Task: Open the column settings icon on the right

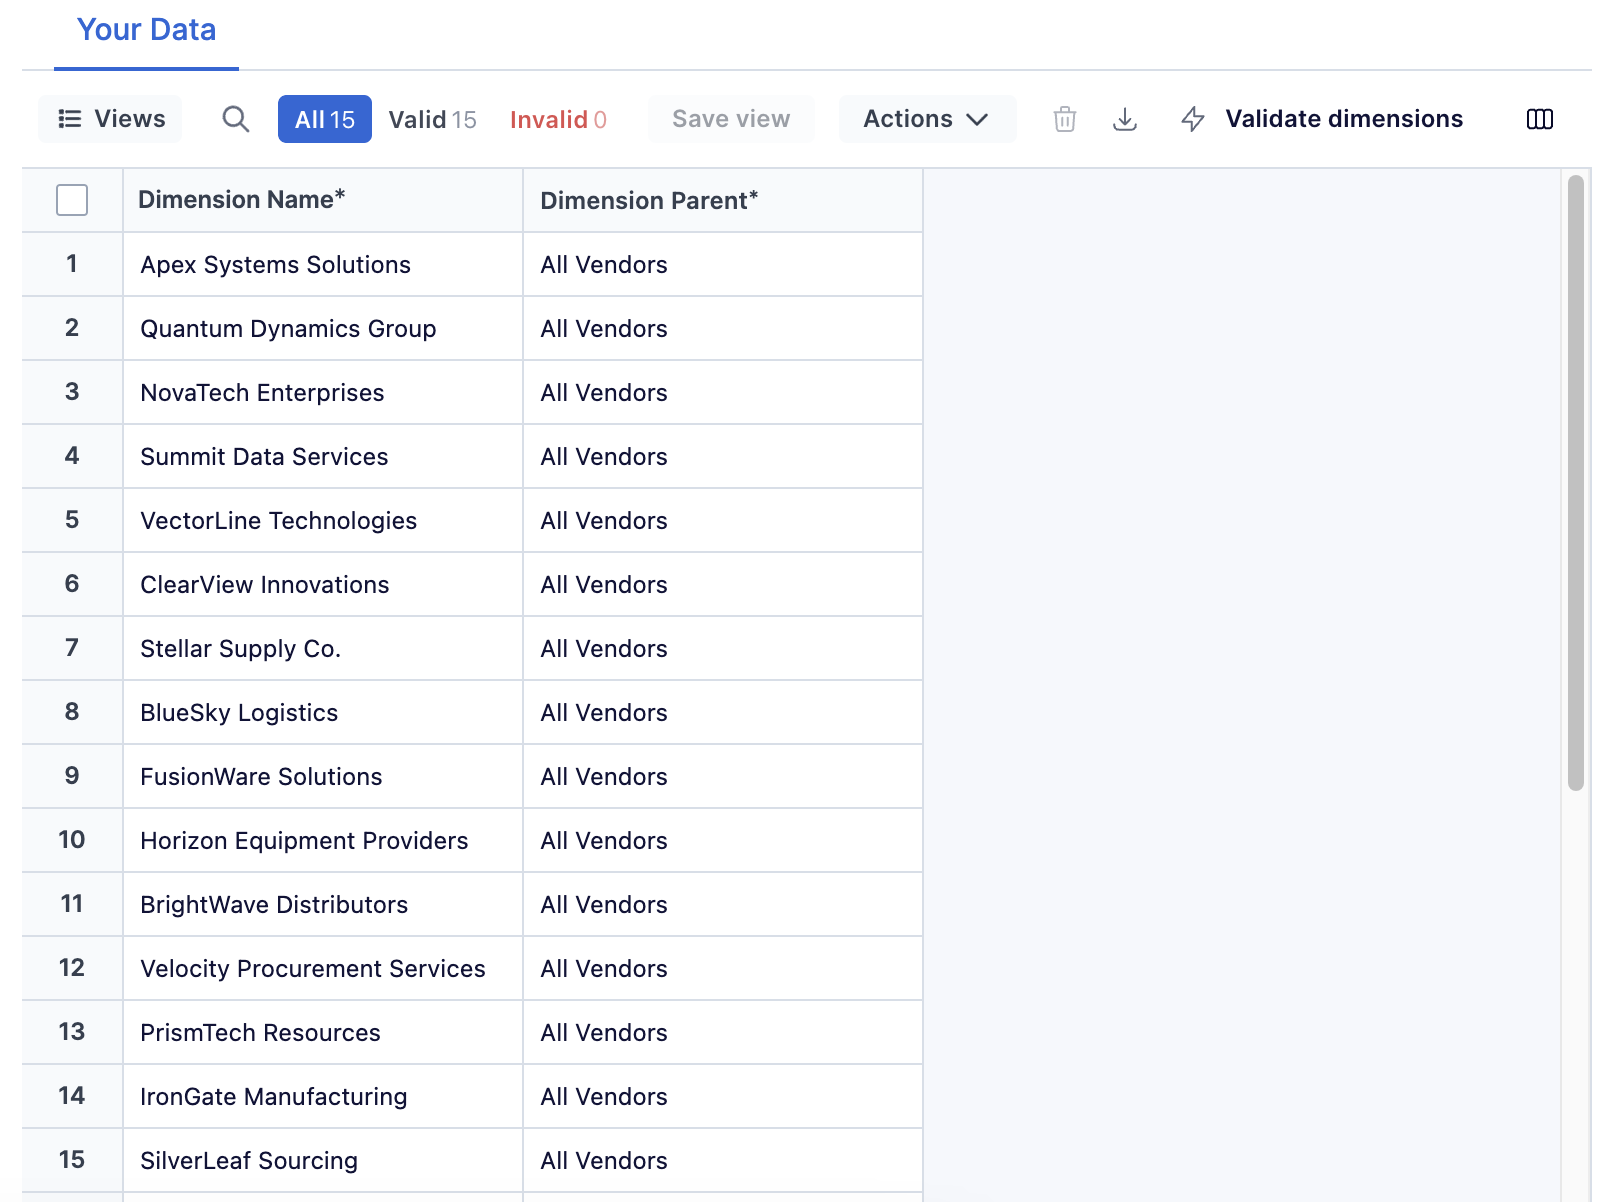Action: (x=1540, y=119)
